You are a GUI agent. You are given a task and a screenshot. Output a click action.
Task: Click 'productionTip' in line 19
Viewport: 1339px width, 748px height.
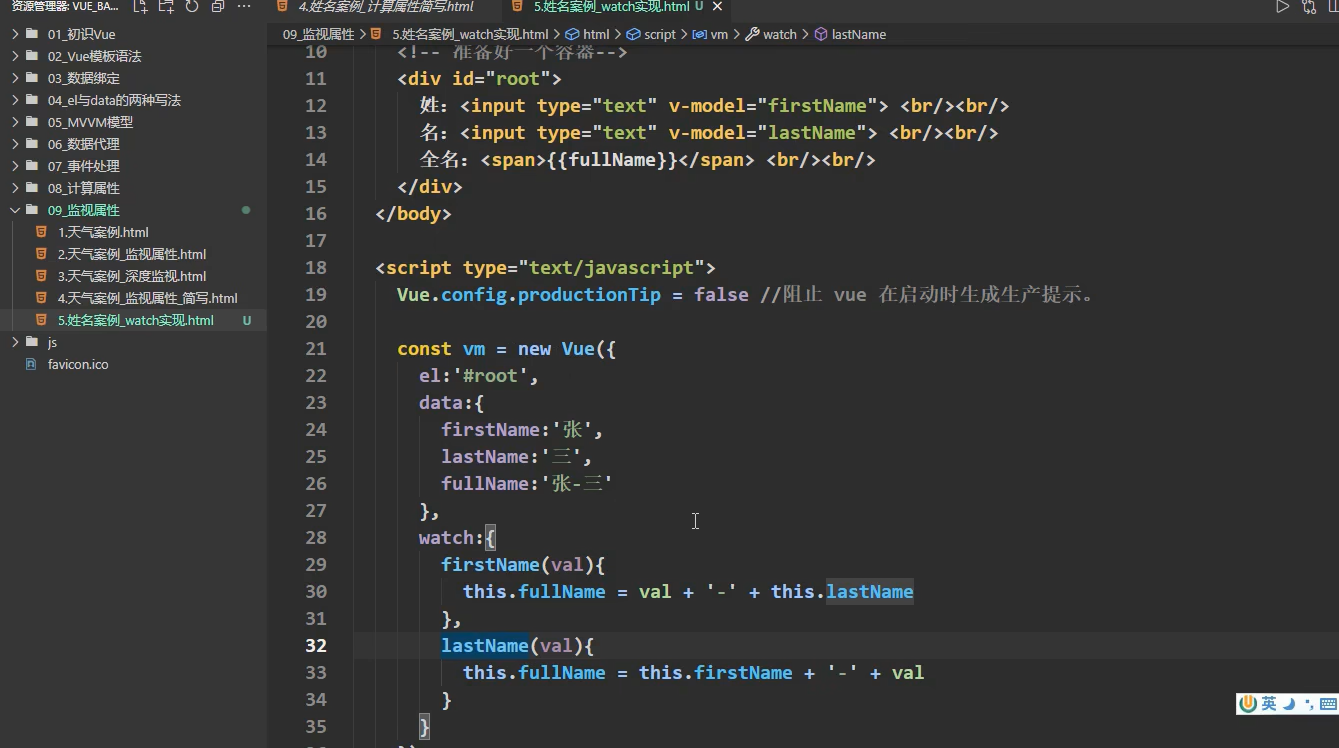click(589, 294)
